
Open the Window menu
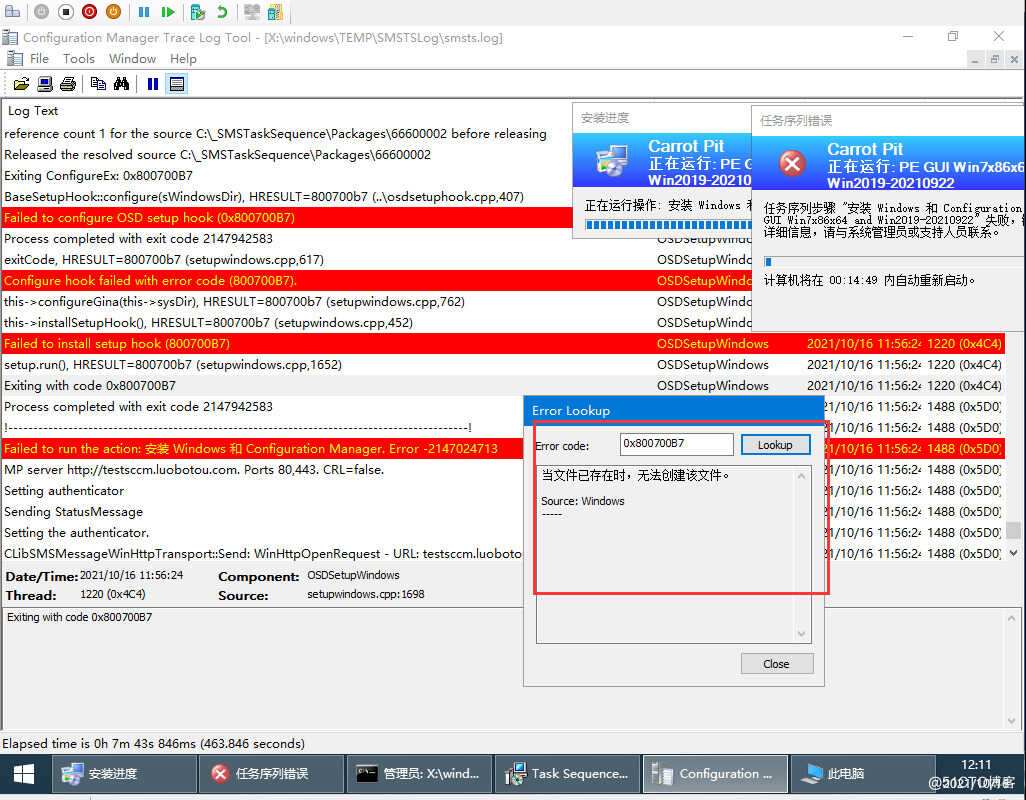click(132, 59)
